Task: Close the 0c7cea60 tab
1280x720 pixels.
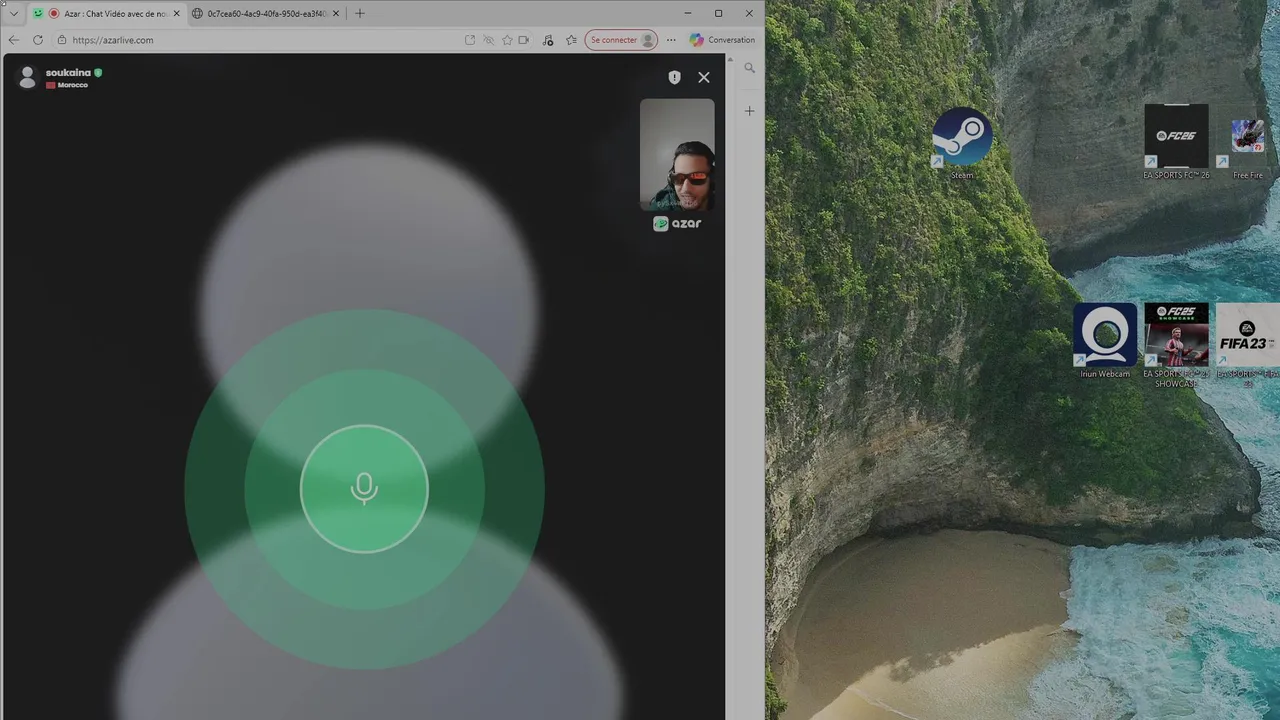Action: pyautogui.click(x=336, y=13)
